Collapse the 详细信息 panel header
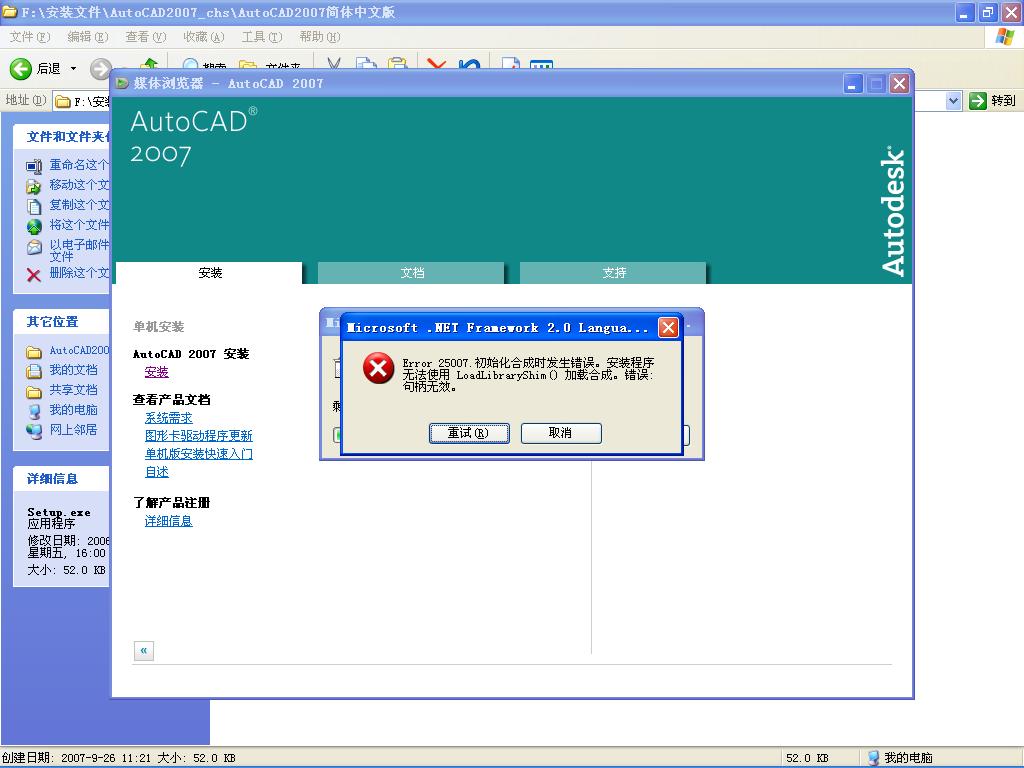 (x=61, y=479)
